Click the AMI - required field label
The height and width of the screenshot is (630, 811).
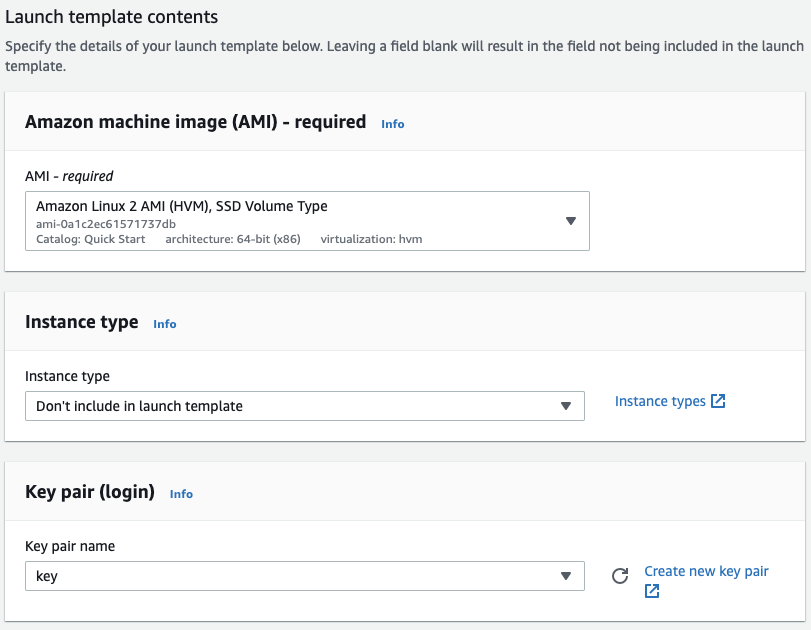69,176
